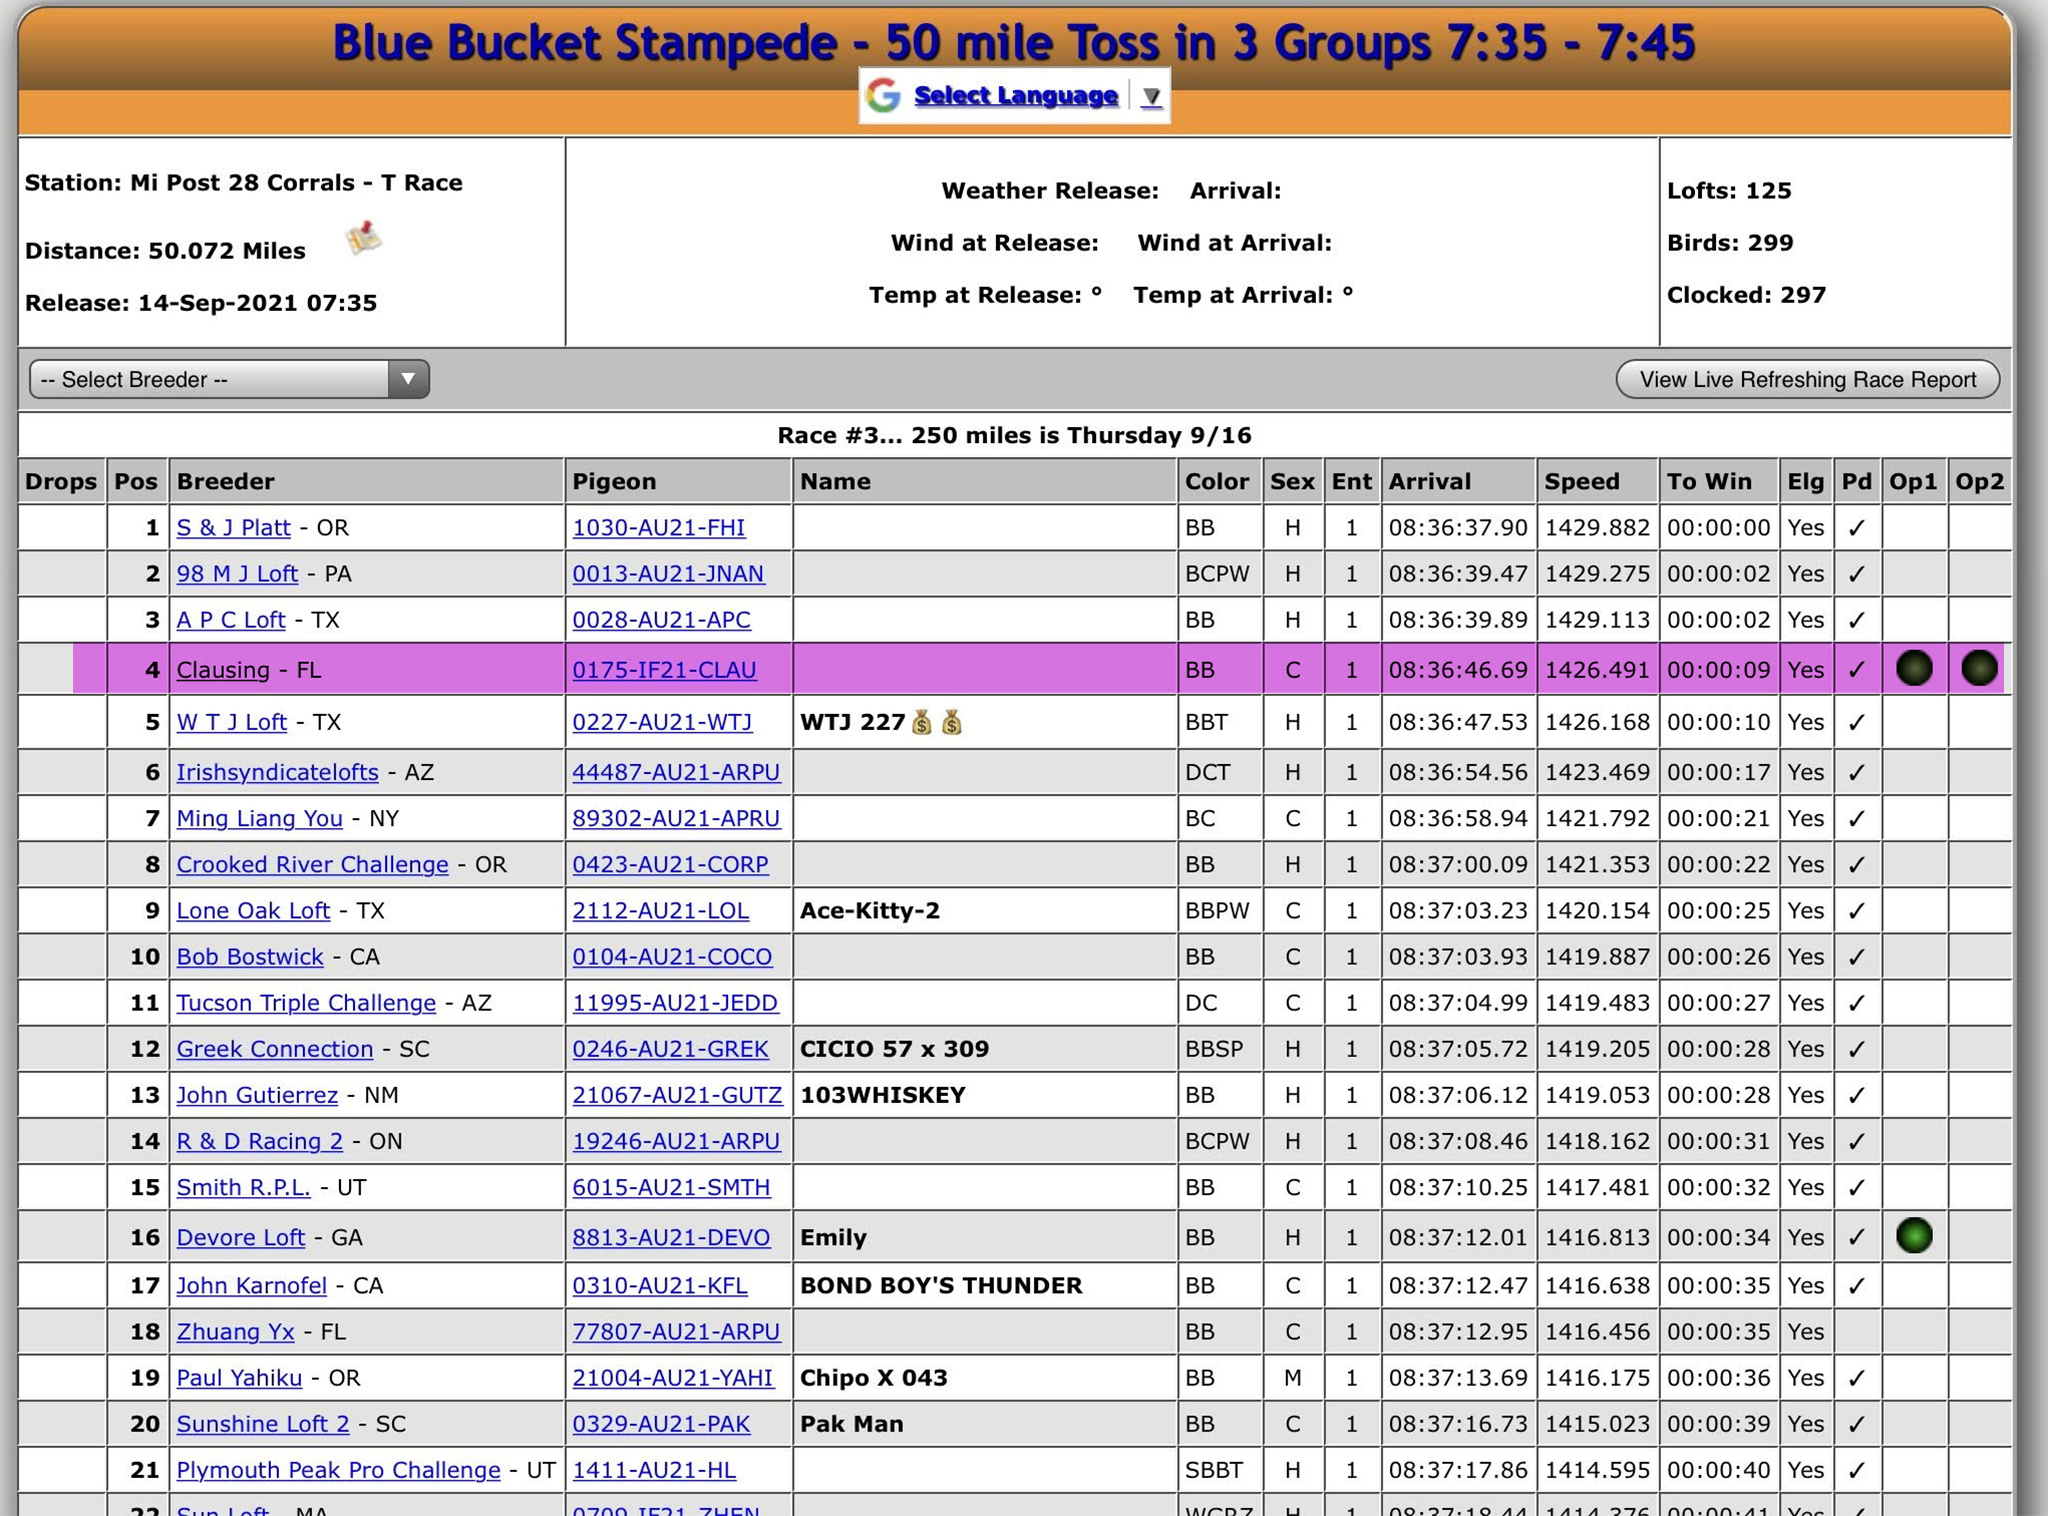Click Op1 dark dot in Clausing row

[x=1914, y=668]
